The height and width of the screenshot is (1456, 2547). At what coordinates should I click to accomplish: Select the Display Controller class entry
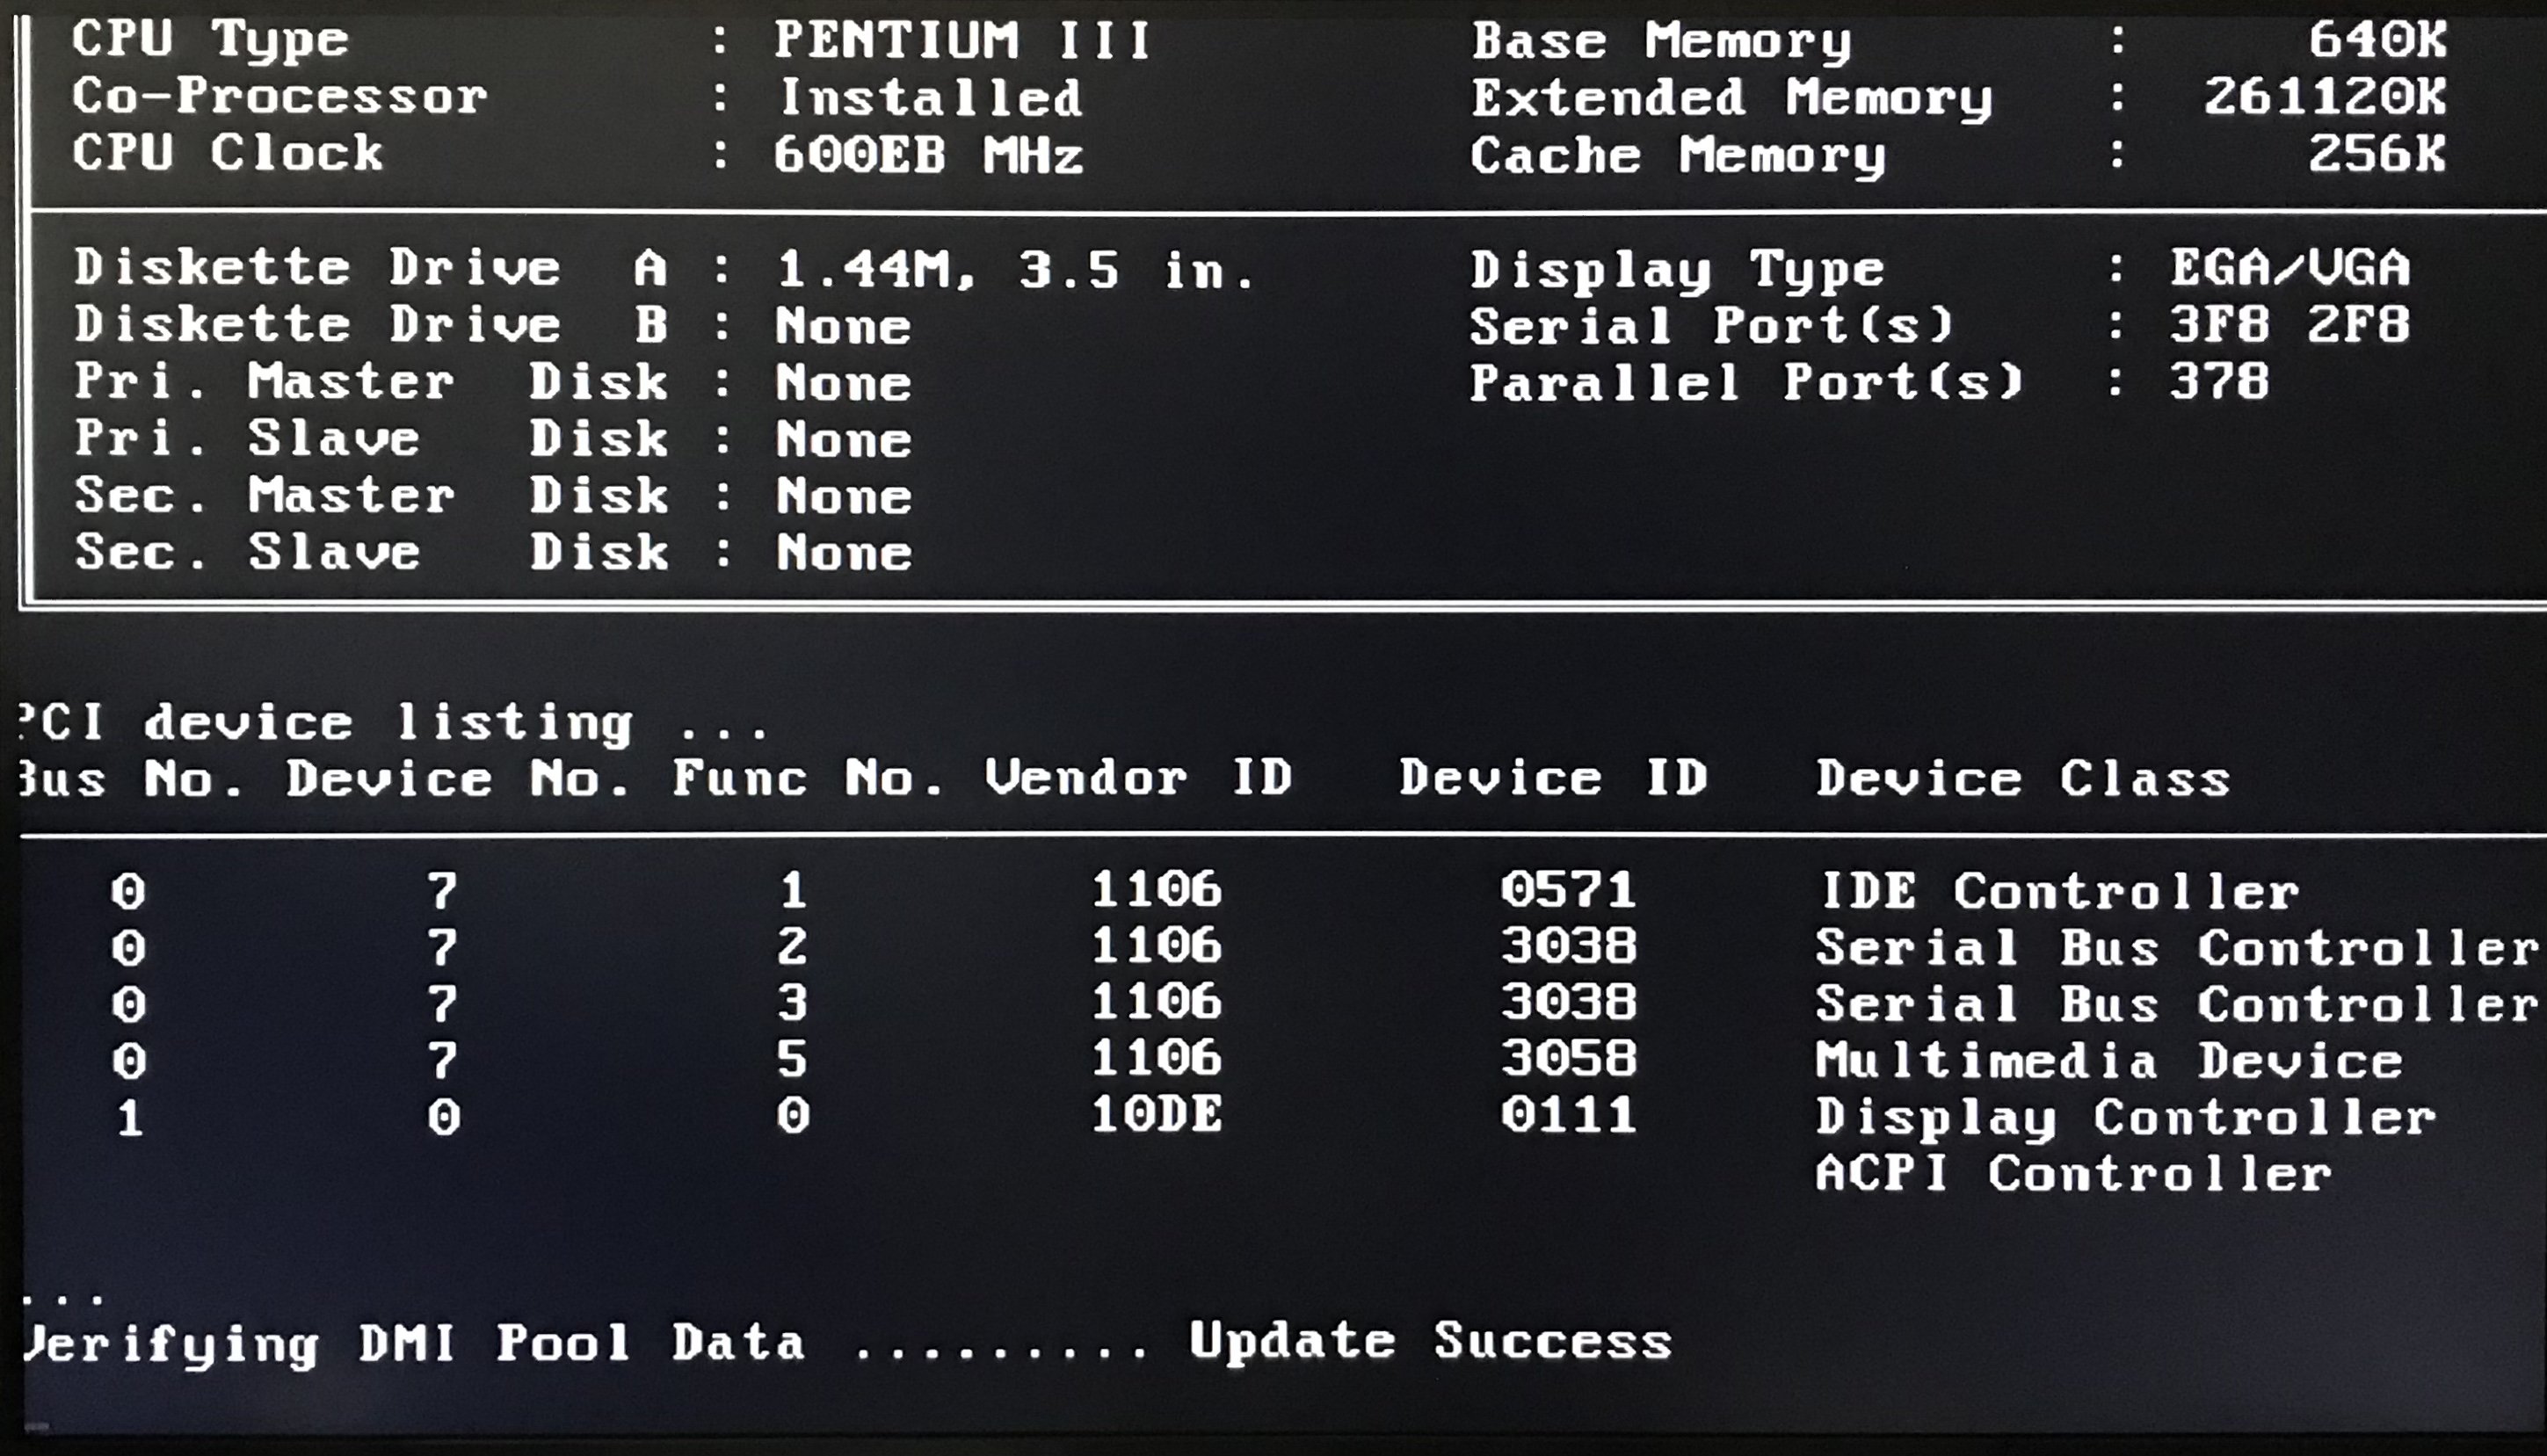click(2125, 1118)
